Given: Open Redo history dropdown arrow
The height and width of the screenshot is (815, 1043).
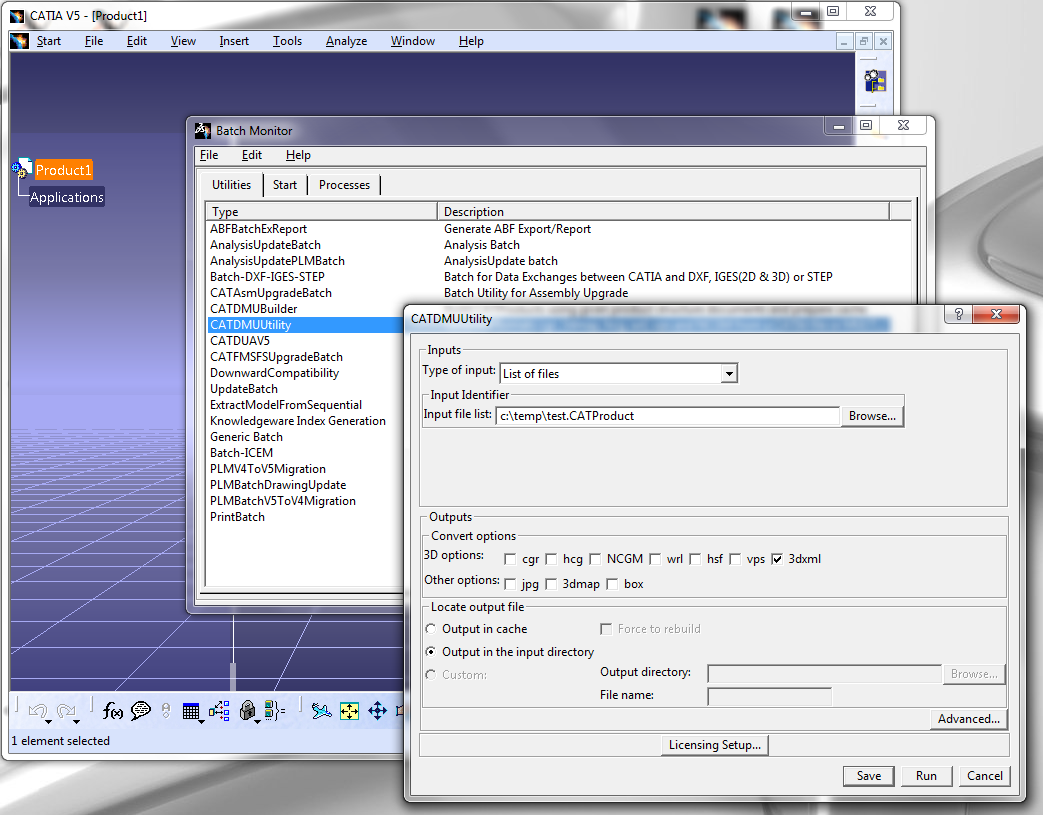Looking at the screenshot, I should point(76,722).
